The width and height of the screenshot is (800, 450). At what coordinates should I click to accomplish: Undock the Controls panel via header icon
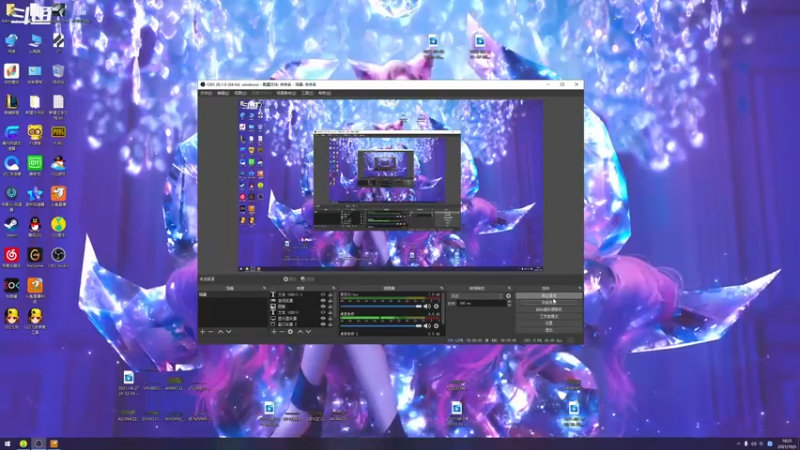click(x=580, y=288)
